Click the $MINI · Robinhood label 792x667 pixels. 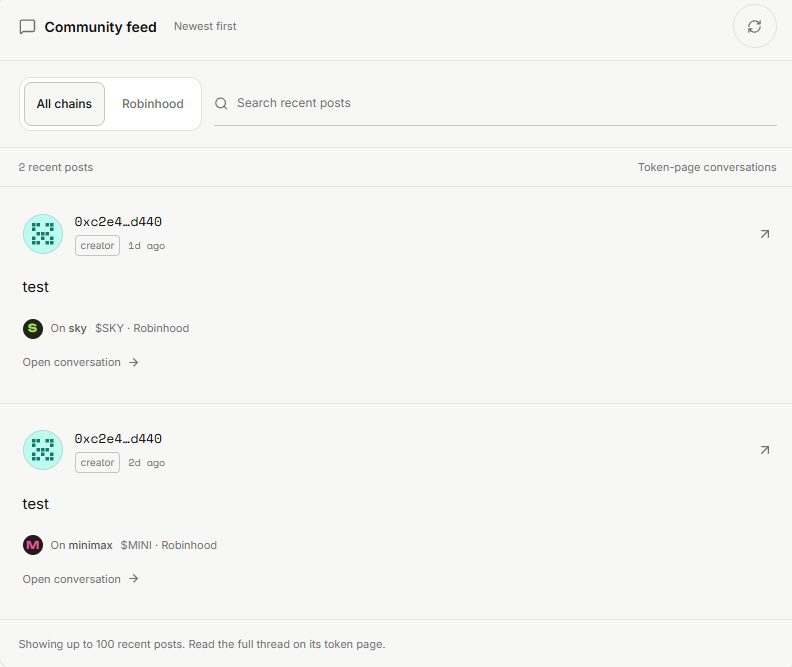click(169, 545)
